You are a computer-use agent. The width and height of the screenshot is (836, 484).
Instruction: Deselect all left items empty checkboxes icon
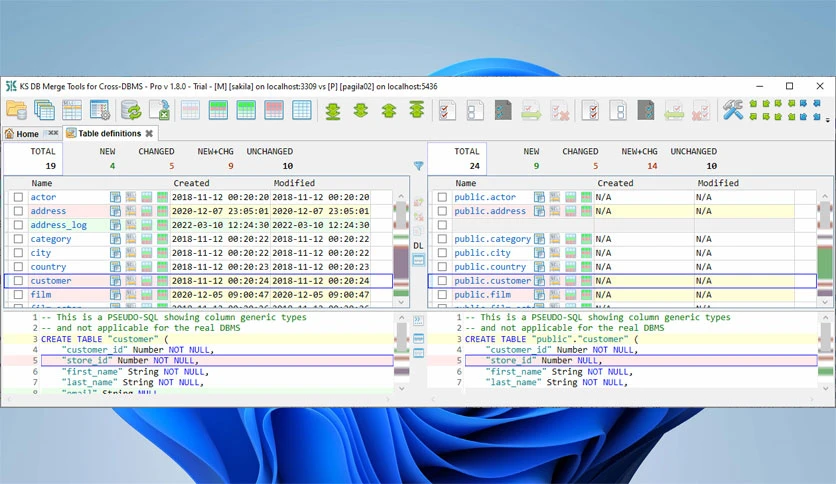pyautogui.click(x=475, y=110)
